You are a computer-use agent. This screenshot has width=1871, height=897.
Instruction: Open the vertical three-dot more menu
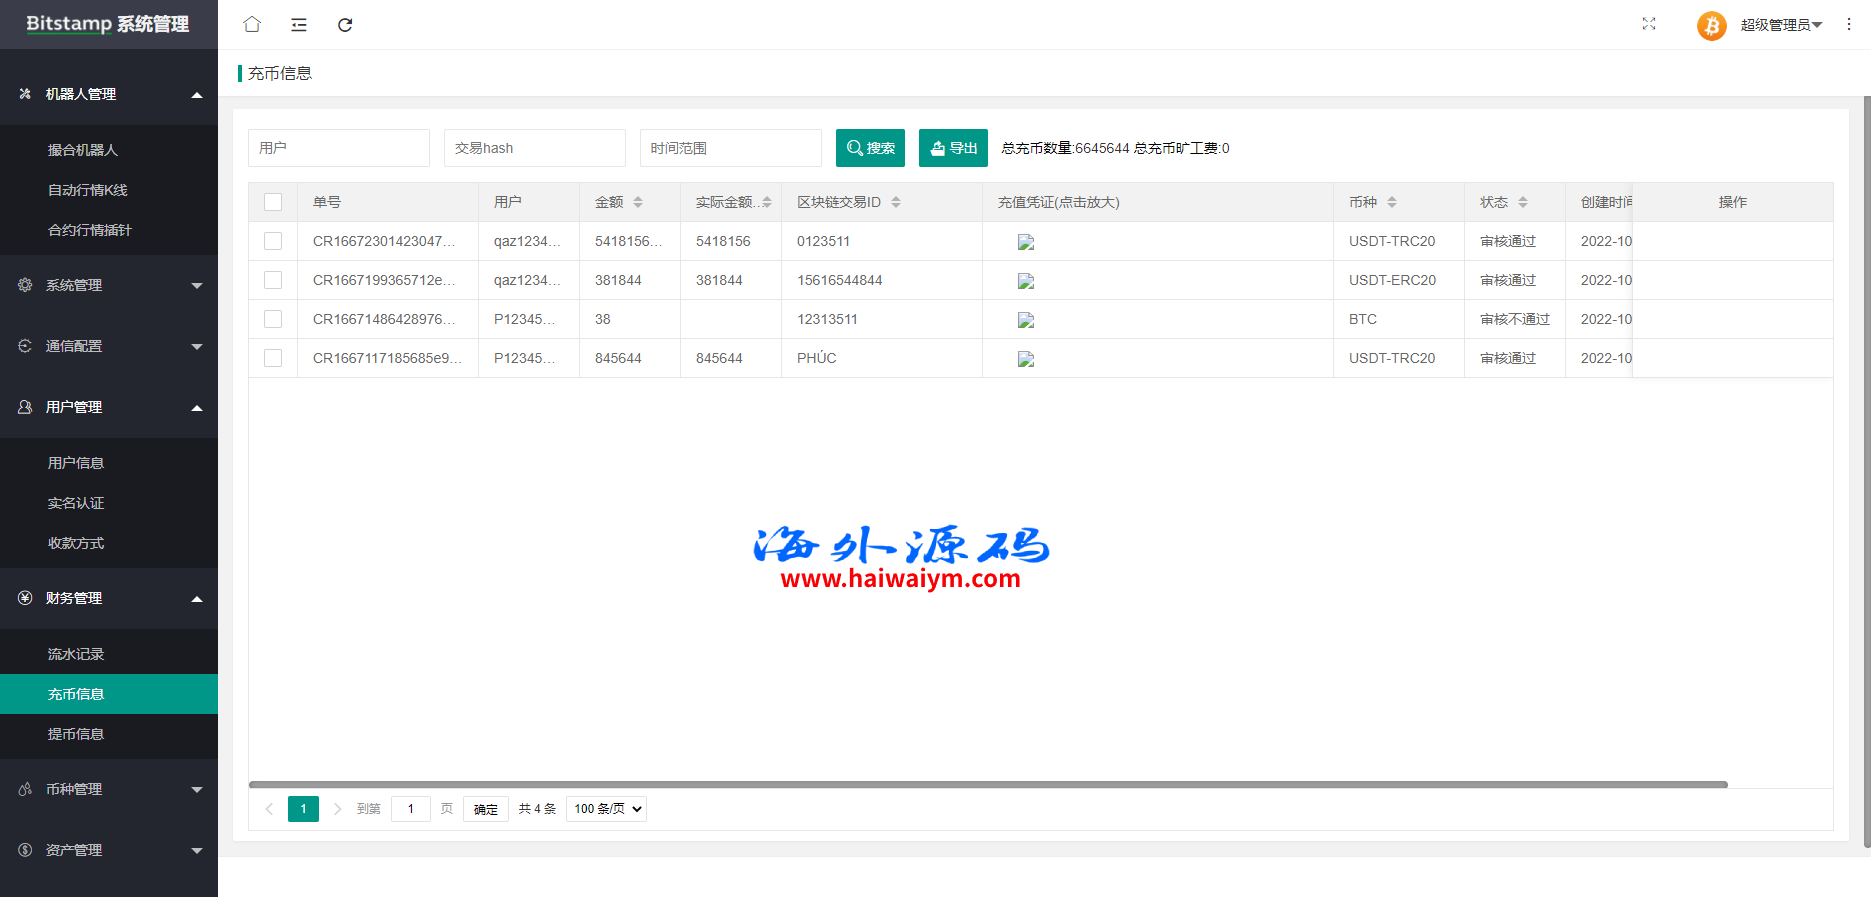(x=1848, y=24)
